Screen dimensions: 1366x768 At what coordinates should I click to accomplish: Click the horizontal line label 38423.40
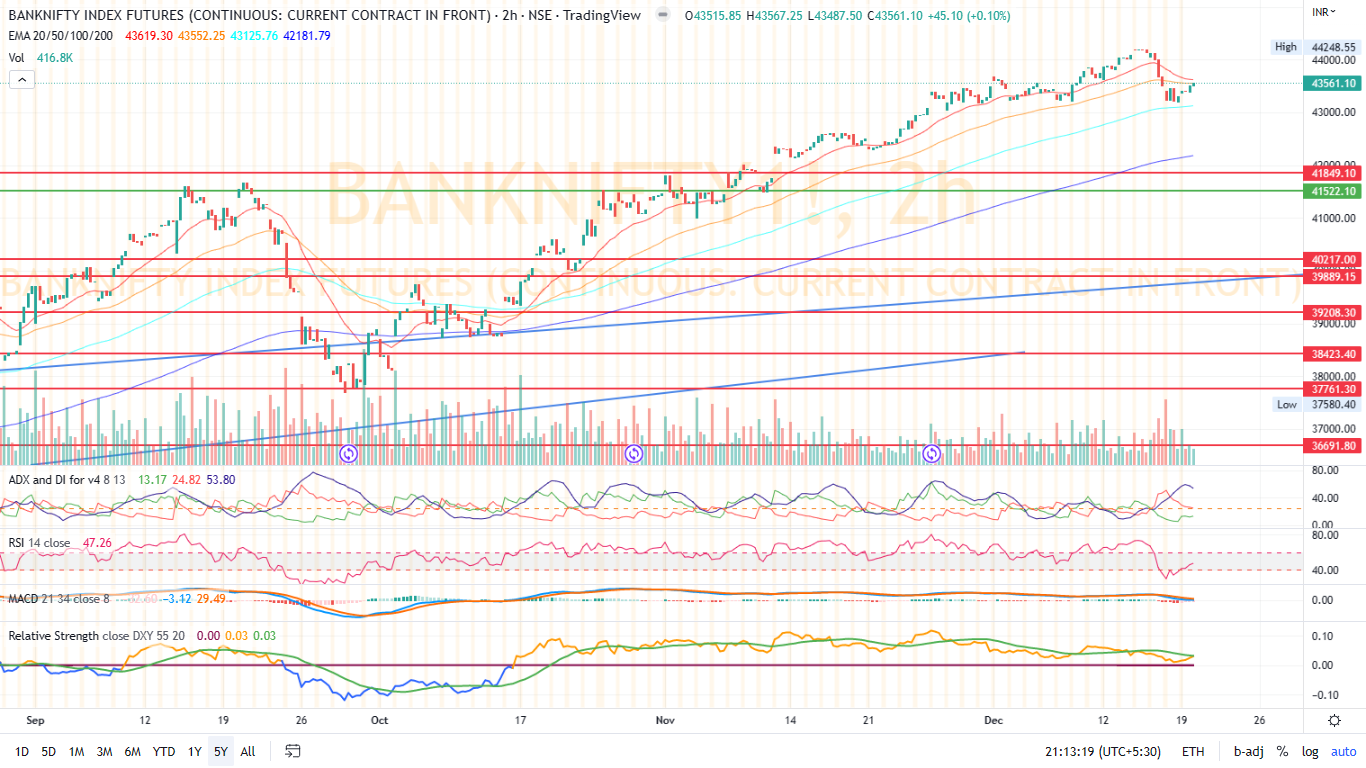(1333, 354)
